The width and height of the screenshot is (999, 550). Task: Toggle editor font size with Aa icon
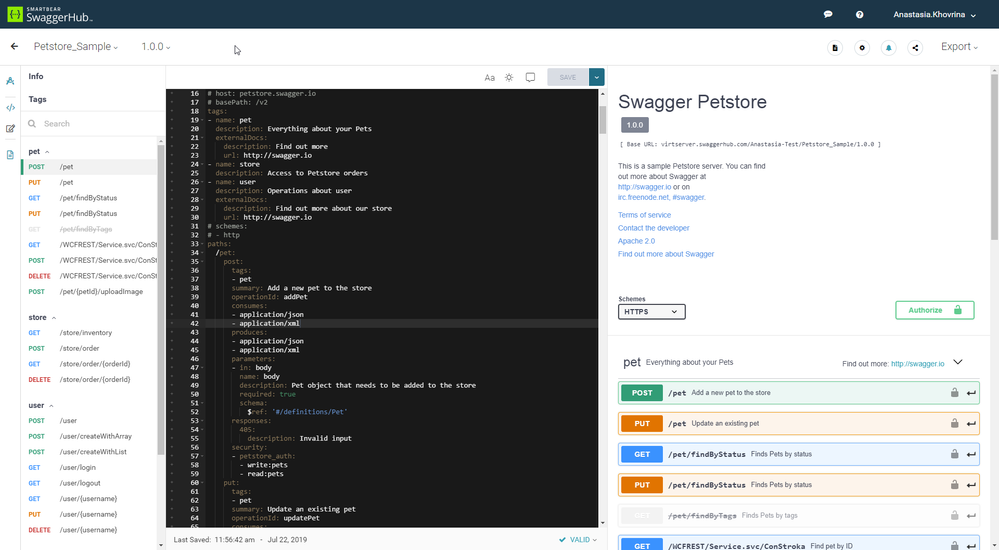point(490,77)
